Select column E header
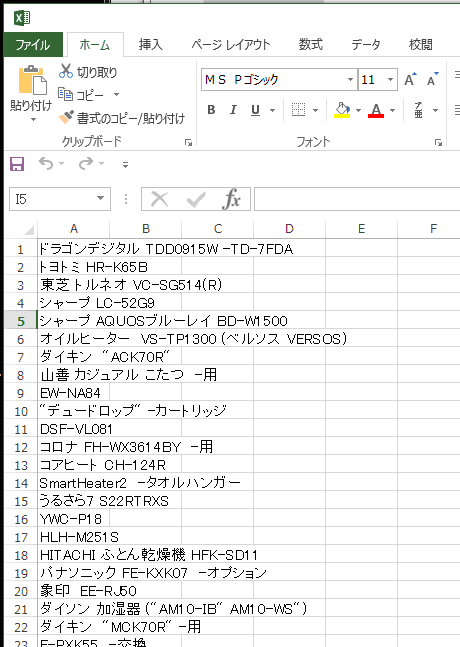Image resolution: width=460 pixels, height=647 pixels. pyautogui.click(x=361, y=229)
